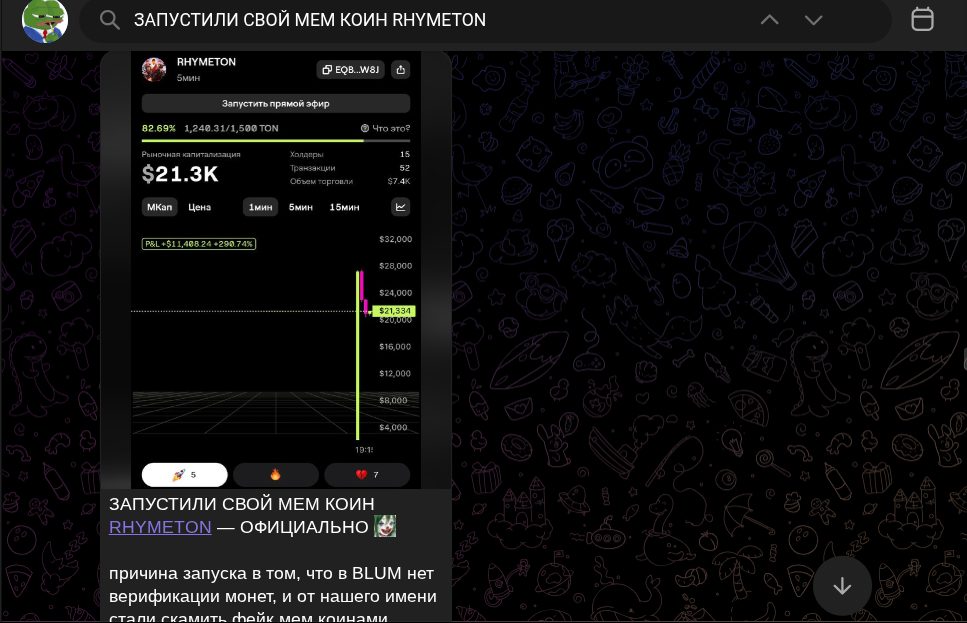Click the search magnifier icon
Screen dimensions: 967x623
(x=109, y=20)
